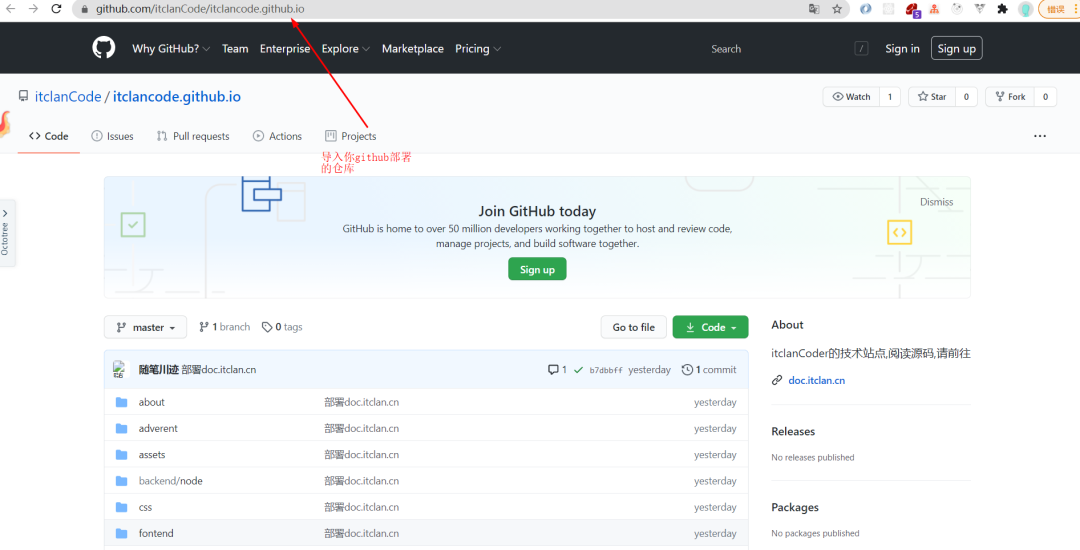Click the Fork button
This screenshot has height=550, width=1080.
1010,96
